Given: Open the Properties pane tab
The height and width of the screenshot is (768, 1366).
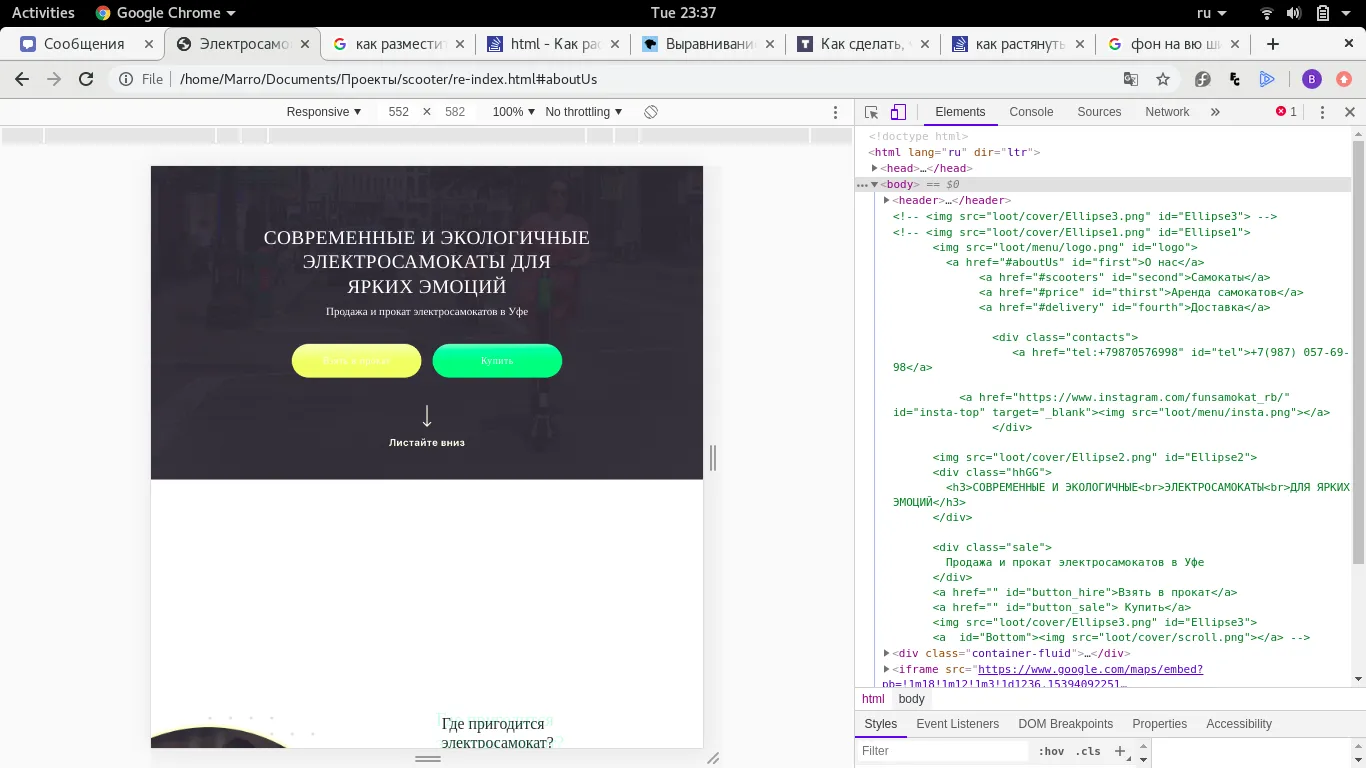Looking at the screenshot, I should coord(1159,724).
